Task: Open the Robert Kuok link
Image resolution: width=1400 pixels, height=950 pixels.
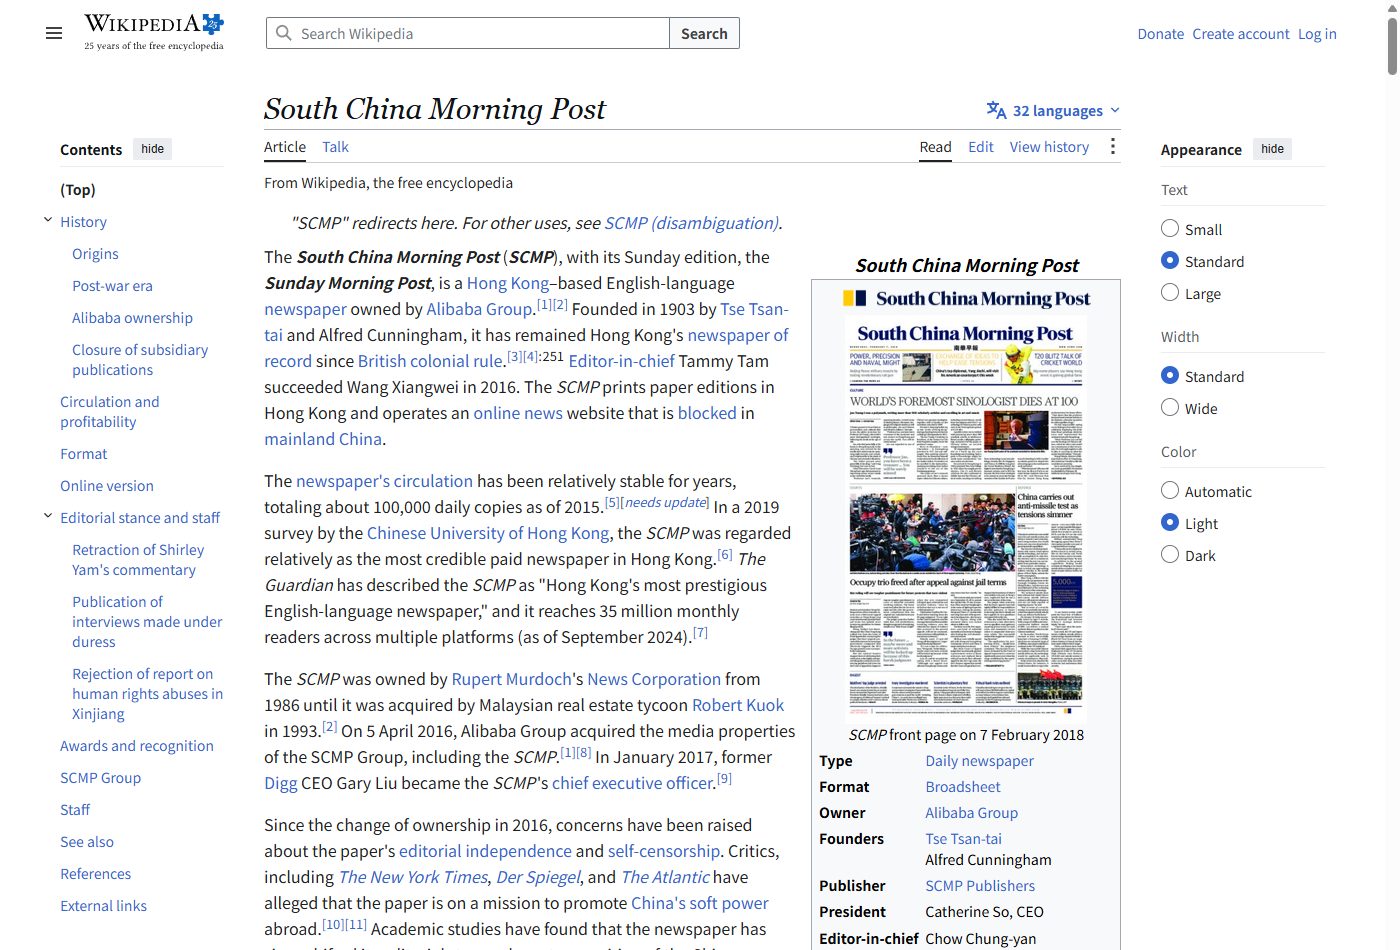Action: (x=738, y=705)
